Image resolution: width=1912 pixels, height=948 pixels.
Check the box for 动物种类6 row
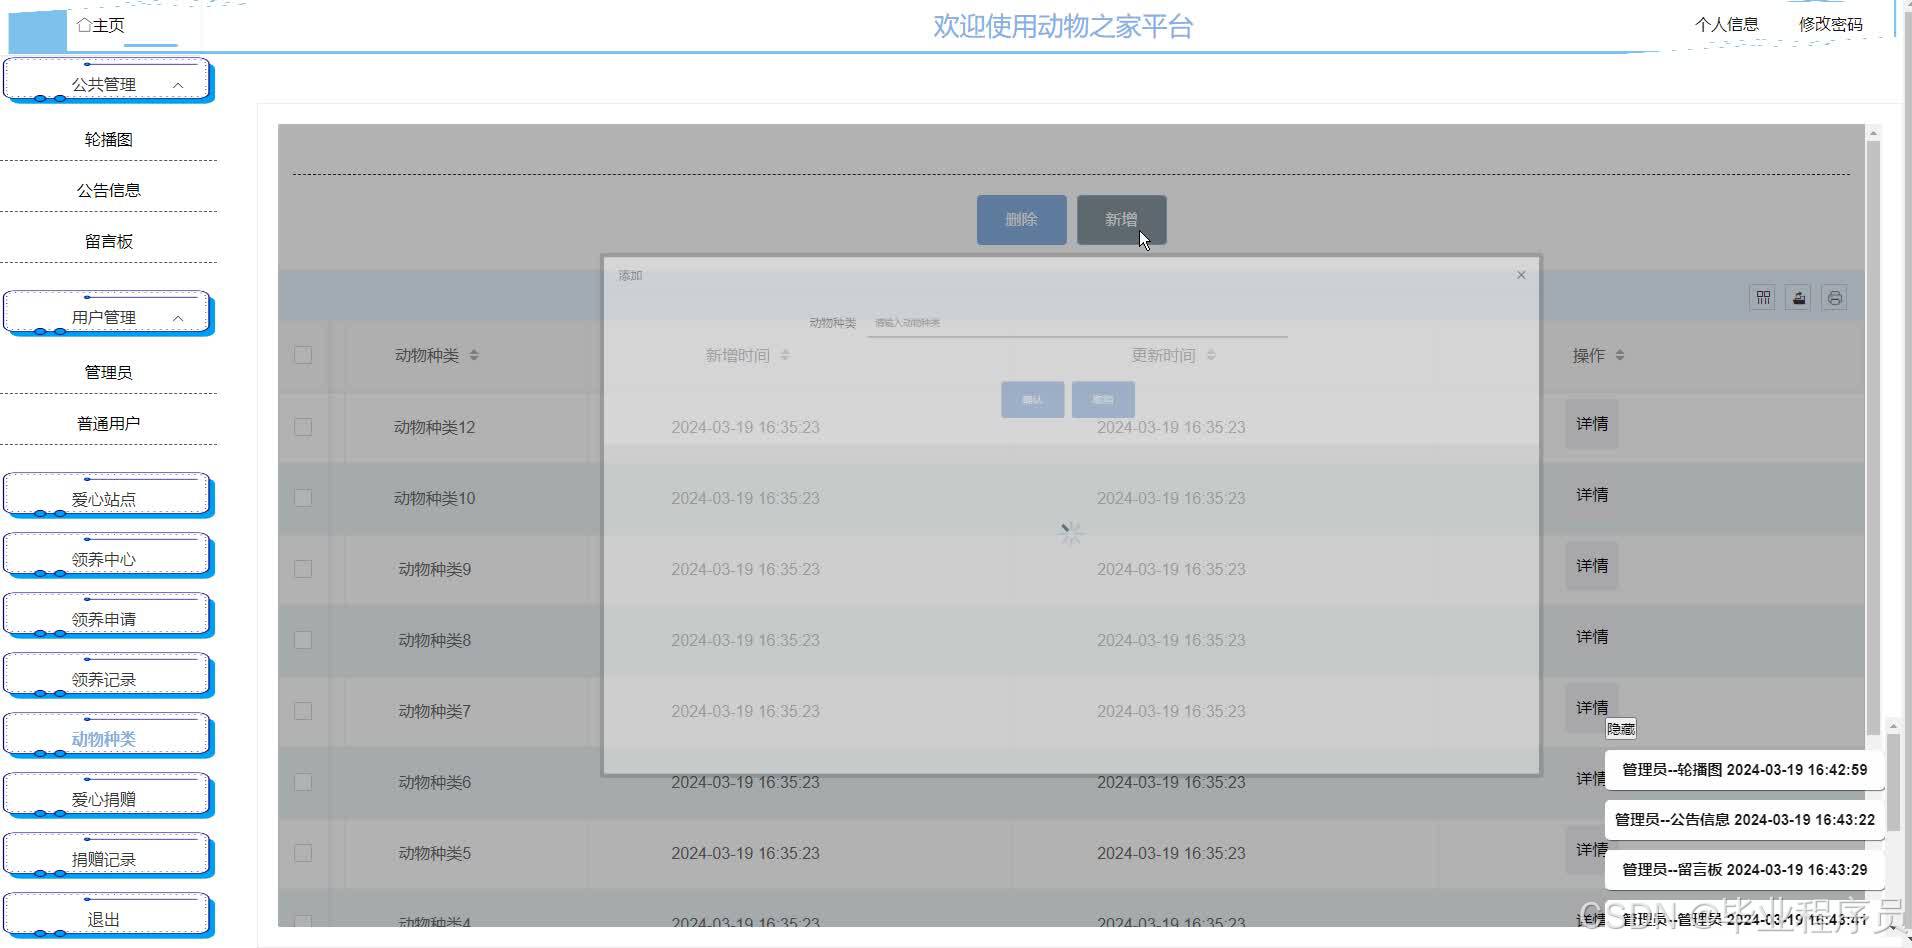(x=303, y=782)
